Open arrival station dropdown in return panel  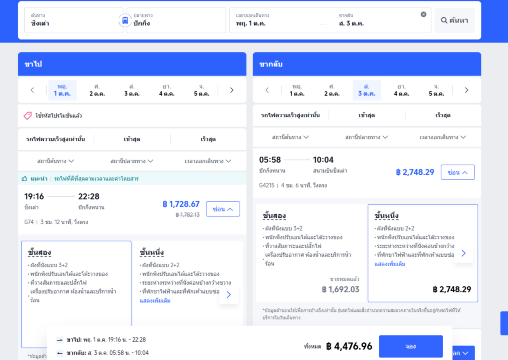click(x=367, y=137)
